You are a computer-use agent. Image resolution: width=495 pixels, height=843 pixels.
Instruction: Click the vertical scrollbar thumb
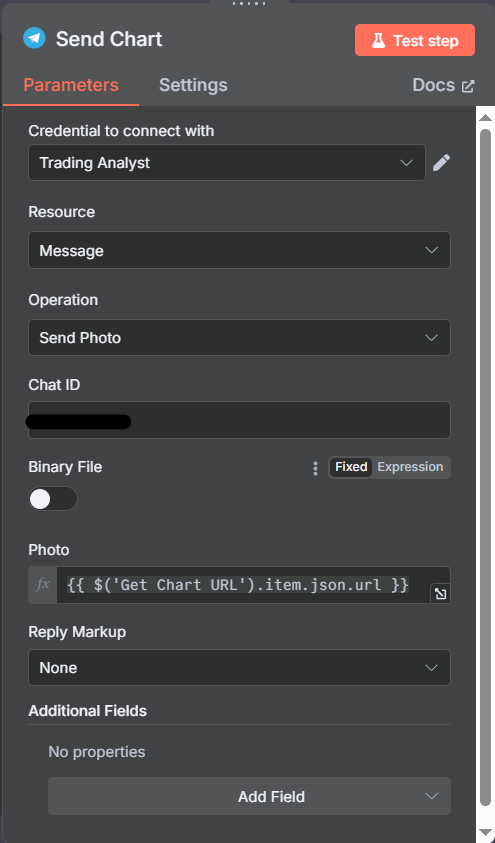tap(485, 468)
